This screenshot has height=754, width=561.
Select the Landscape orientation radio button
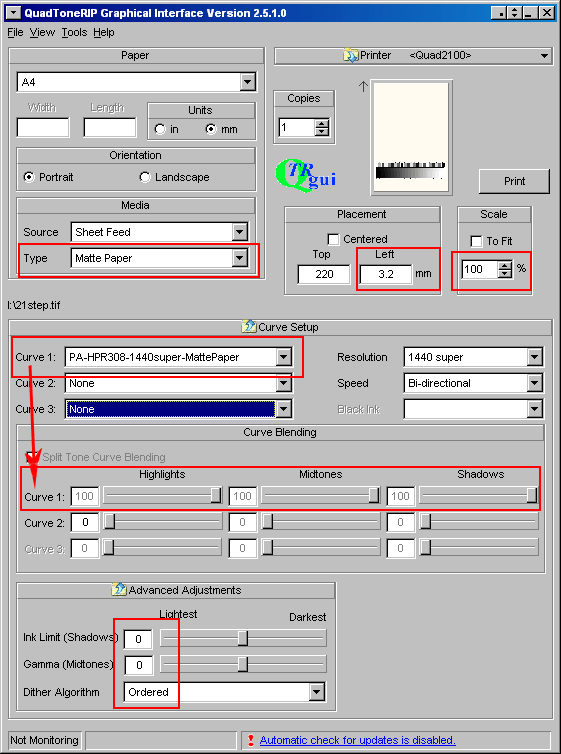point(145,177)
